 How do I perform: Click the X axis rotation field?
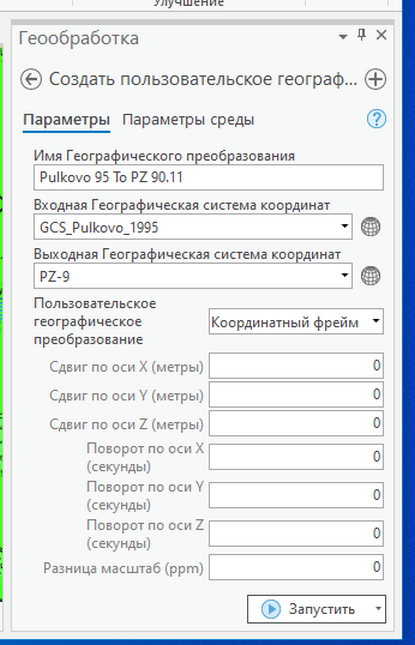(x=296, y=457)
